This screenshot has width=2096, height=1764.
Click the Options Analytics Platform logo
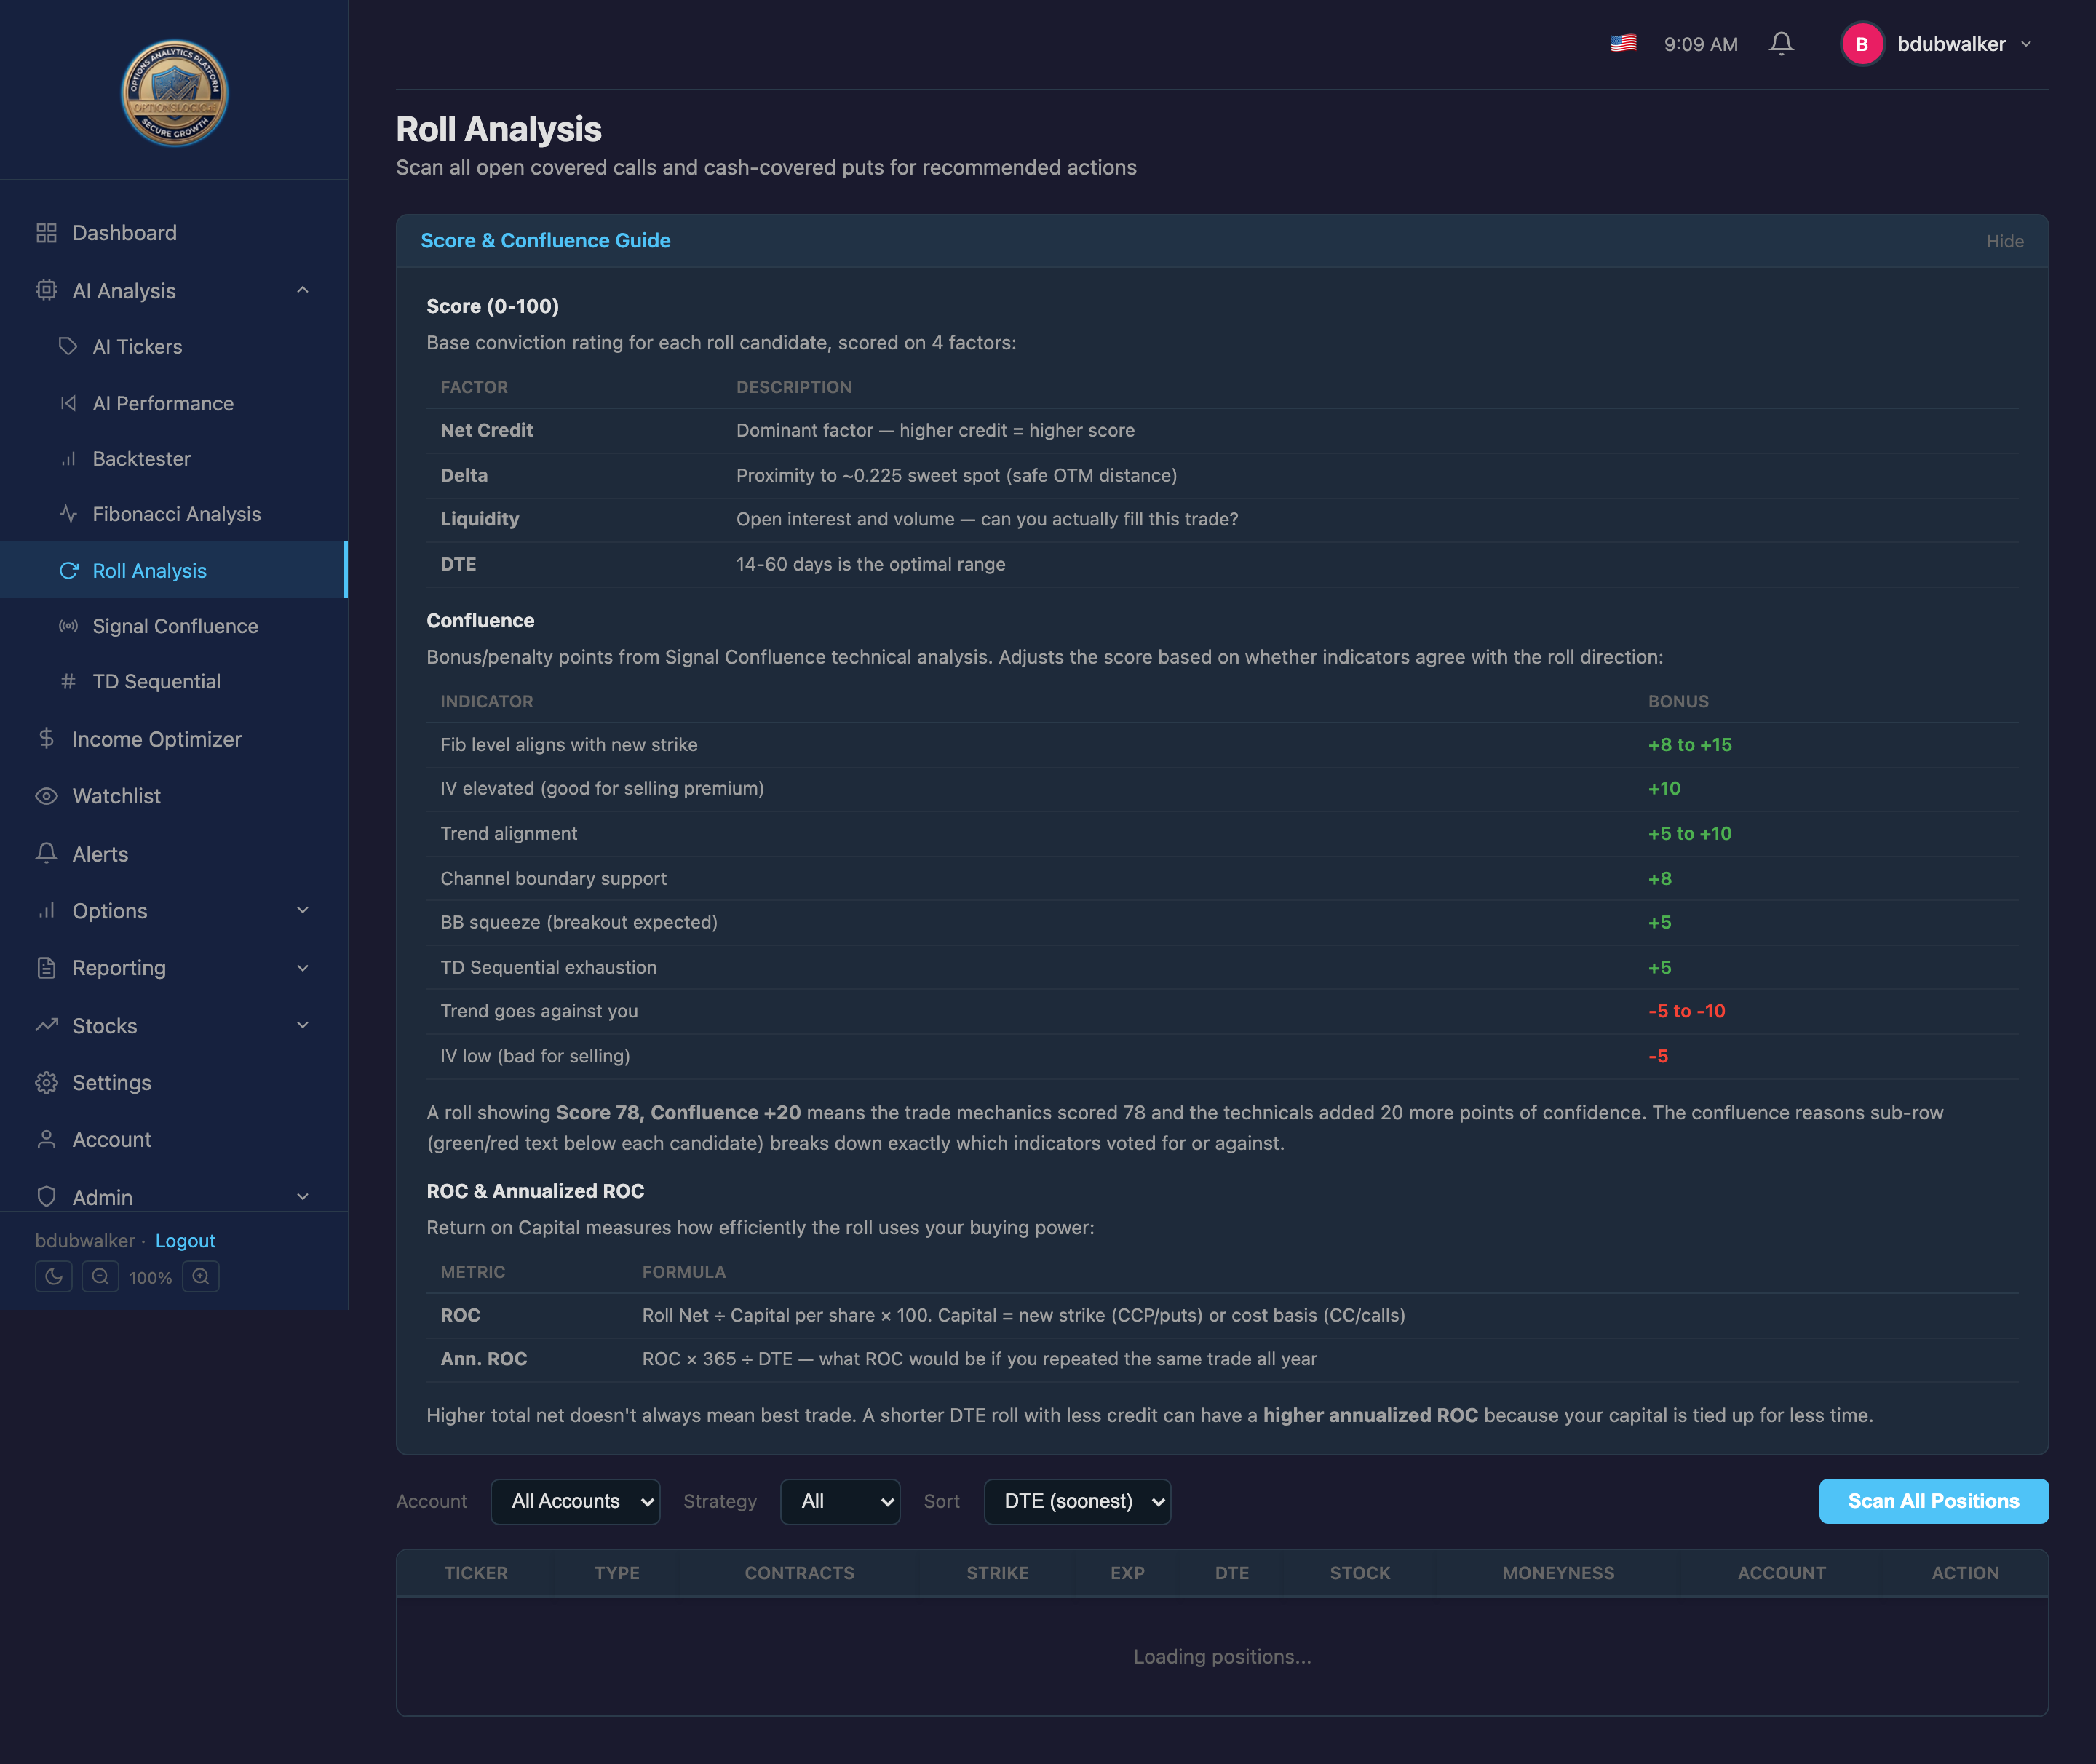175,93
